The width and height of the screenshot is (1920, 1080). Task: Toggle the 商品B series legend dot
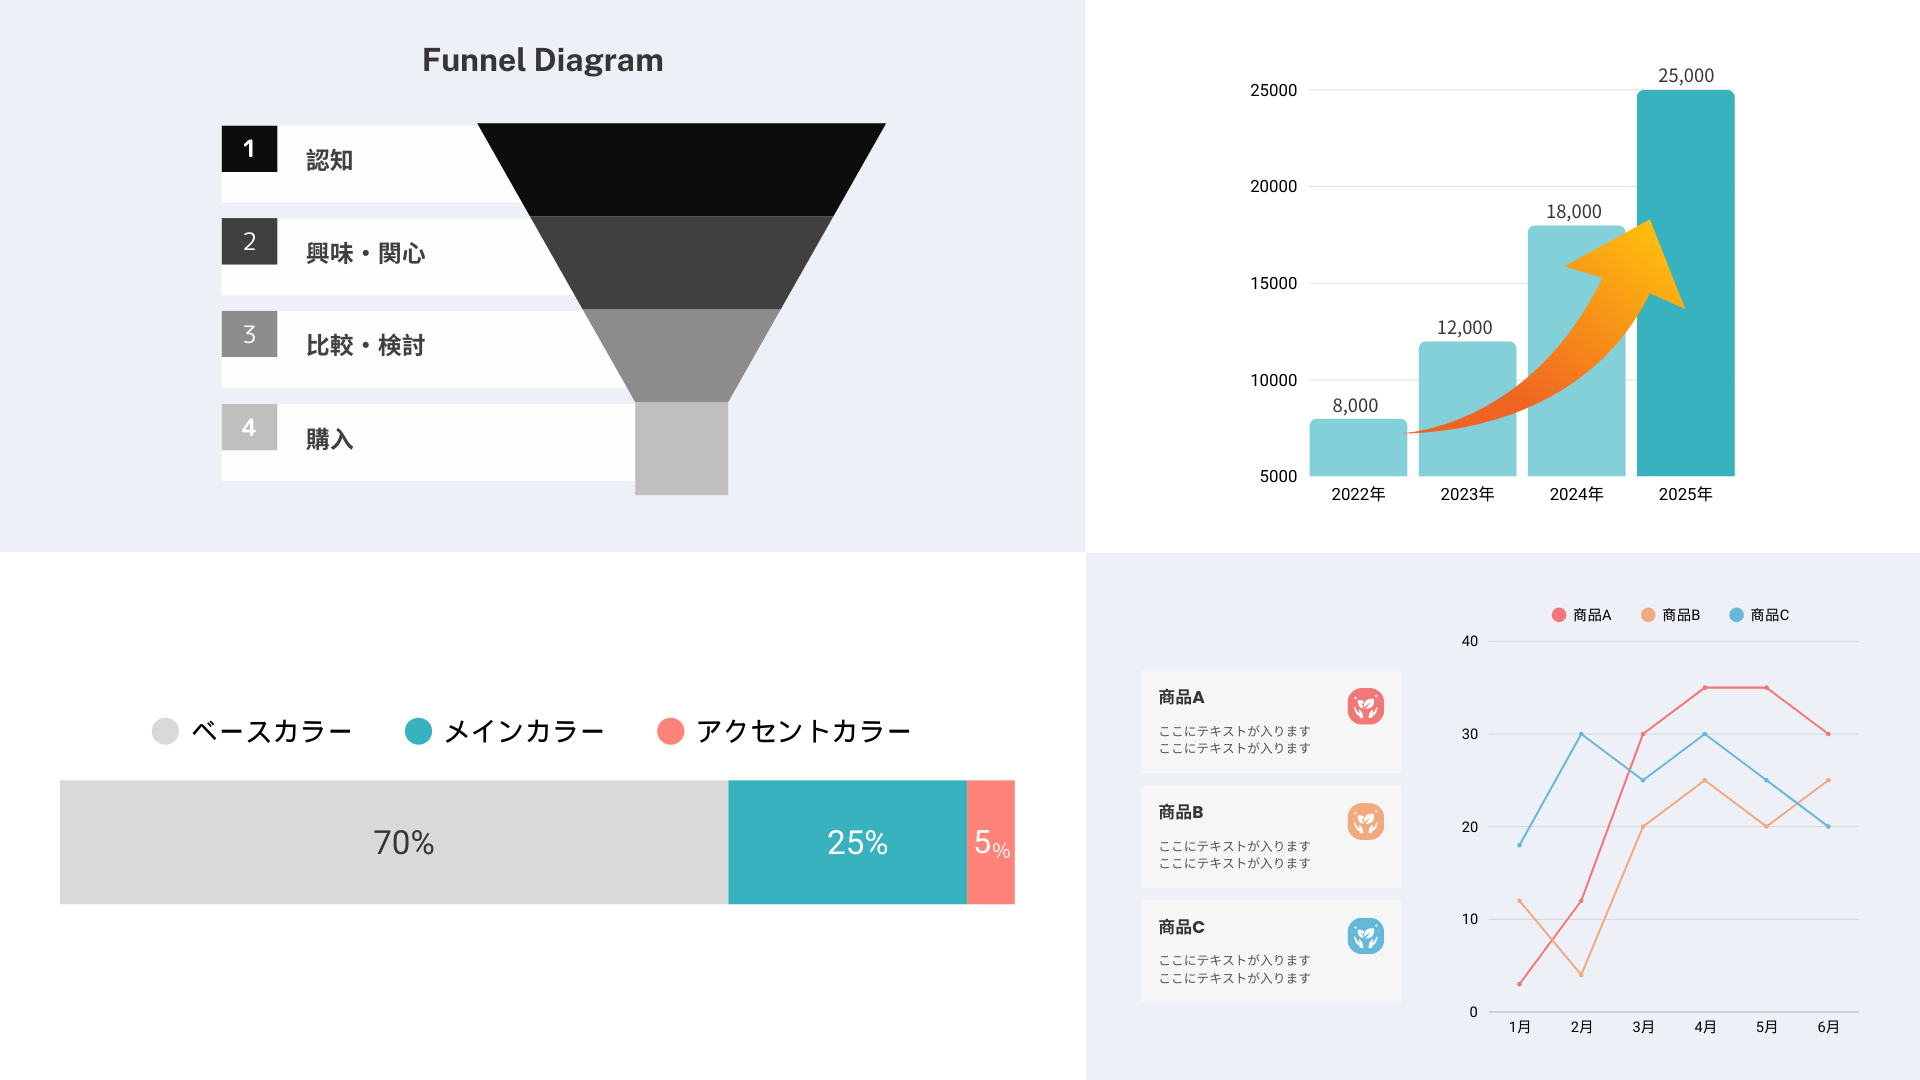1648,615
